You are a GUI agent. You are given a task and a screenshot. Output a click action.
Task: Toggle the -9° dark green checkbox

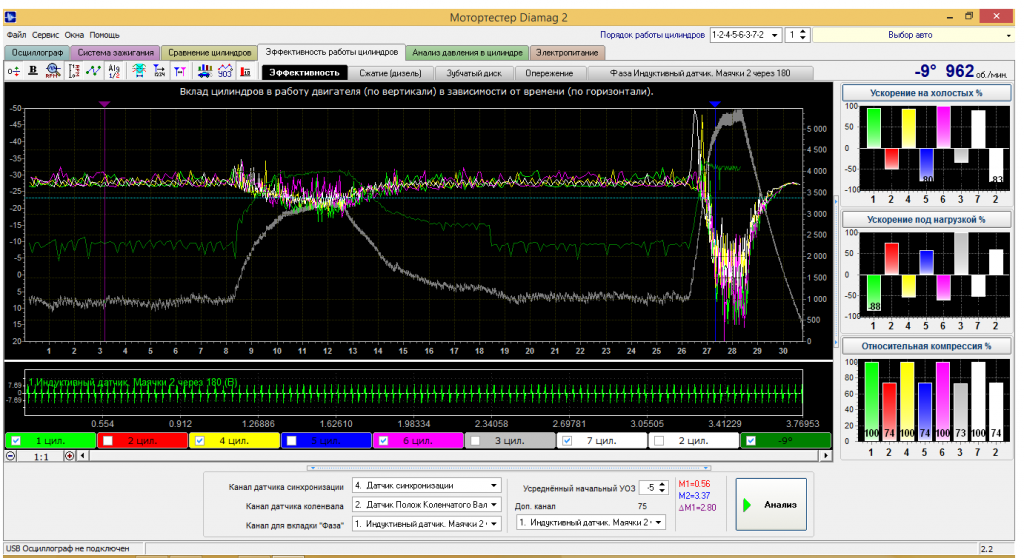751,441
